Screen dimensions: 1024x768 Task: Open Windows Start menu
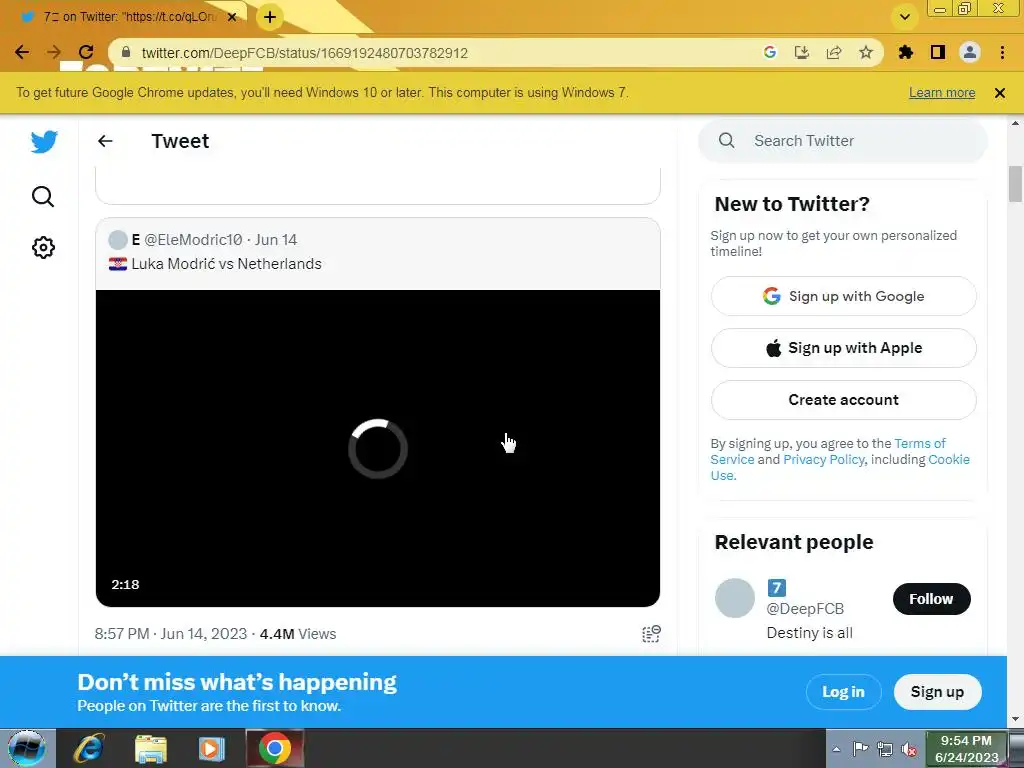(x=27, y=748)
